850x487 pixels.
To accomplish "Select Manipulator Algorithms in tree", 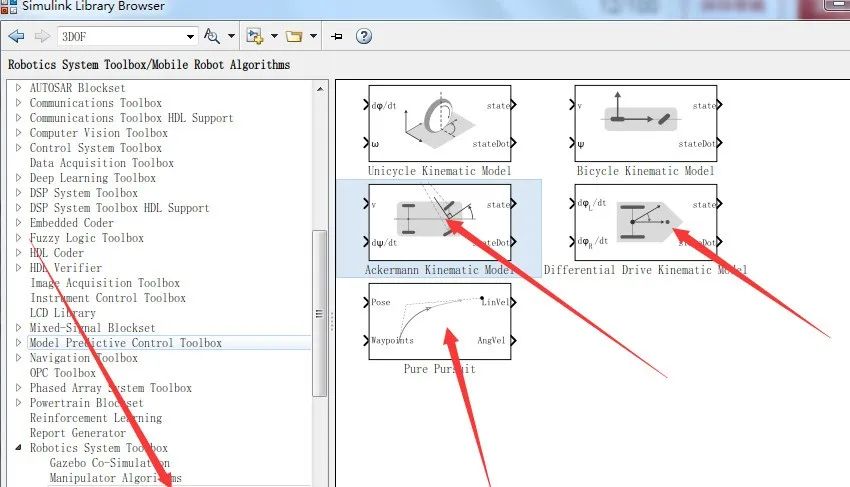I will coord(115,478).
